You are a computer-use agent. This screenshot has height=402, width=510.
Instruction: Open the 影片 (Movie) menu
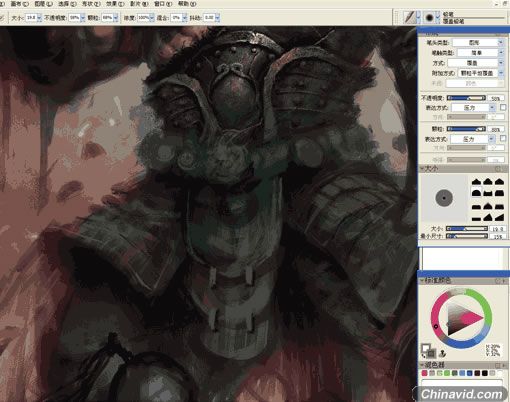(x=139, y=4)
